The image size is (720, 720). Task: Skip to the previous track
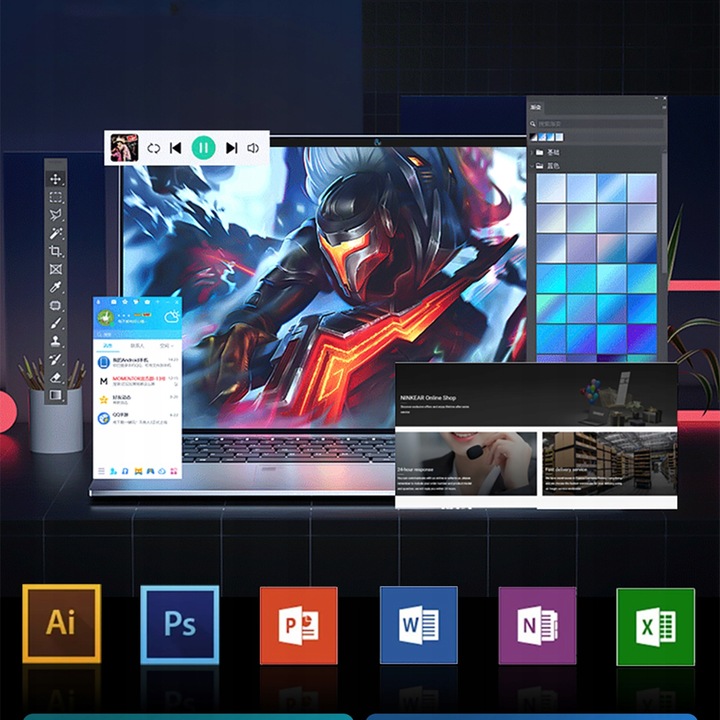(x=175, y=148)
